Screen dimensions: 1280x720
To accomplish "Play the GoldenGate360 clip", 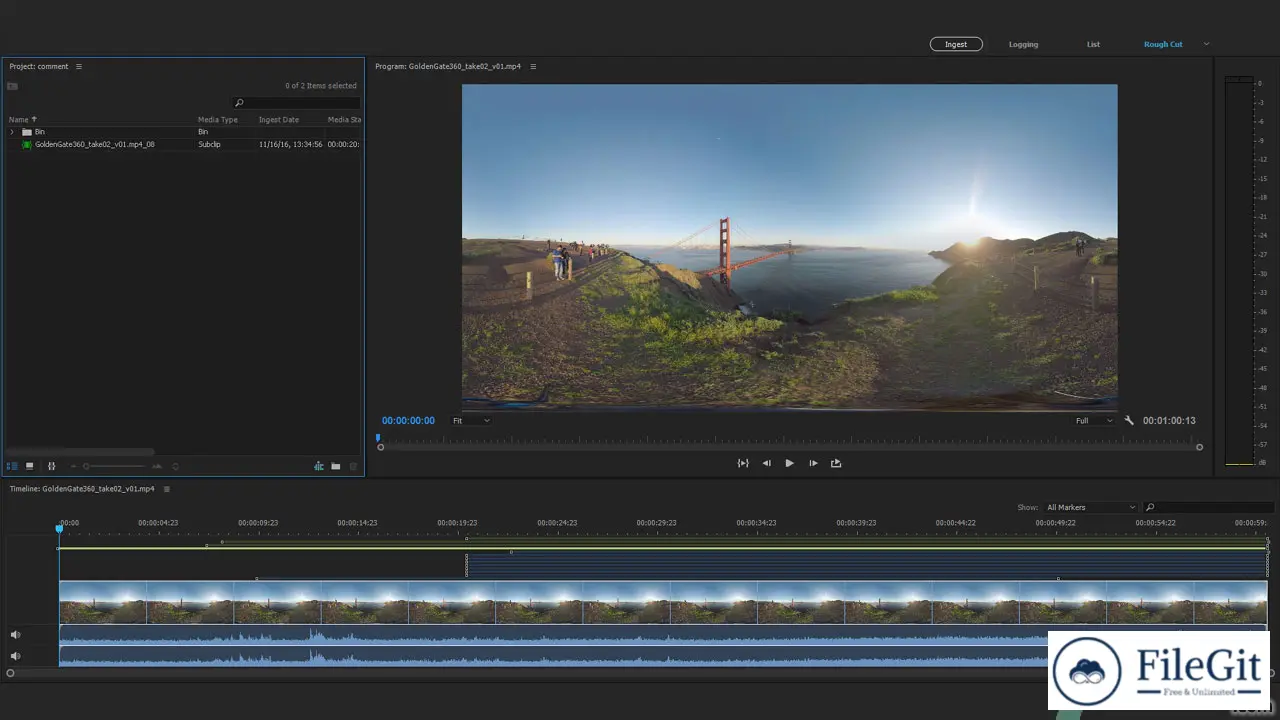I will (x=789, y=463).
